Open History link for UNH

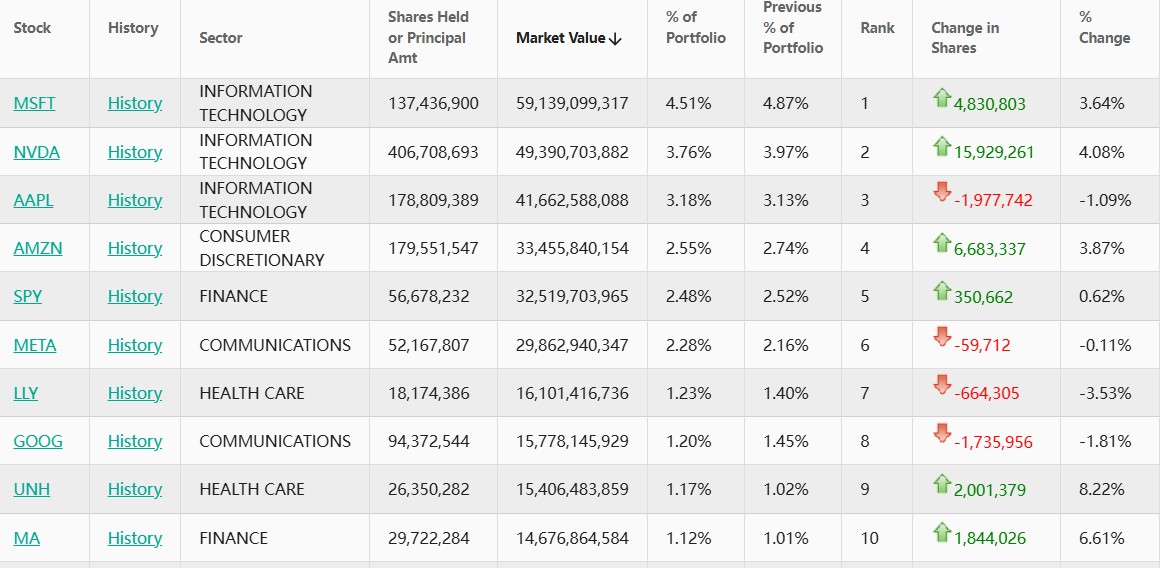[x=135, y=489]
